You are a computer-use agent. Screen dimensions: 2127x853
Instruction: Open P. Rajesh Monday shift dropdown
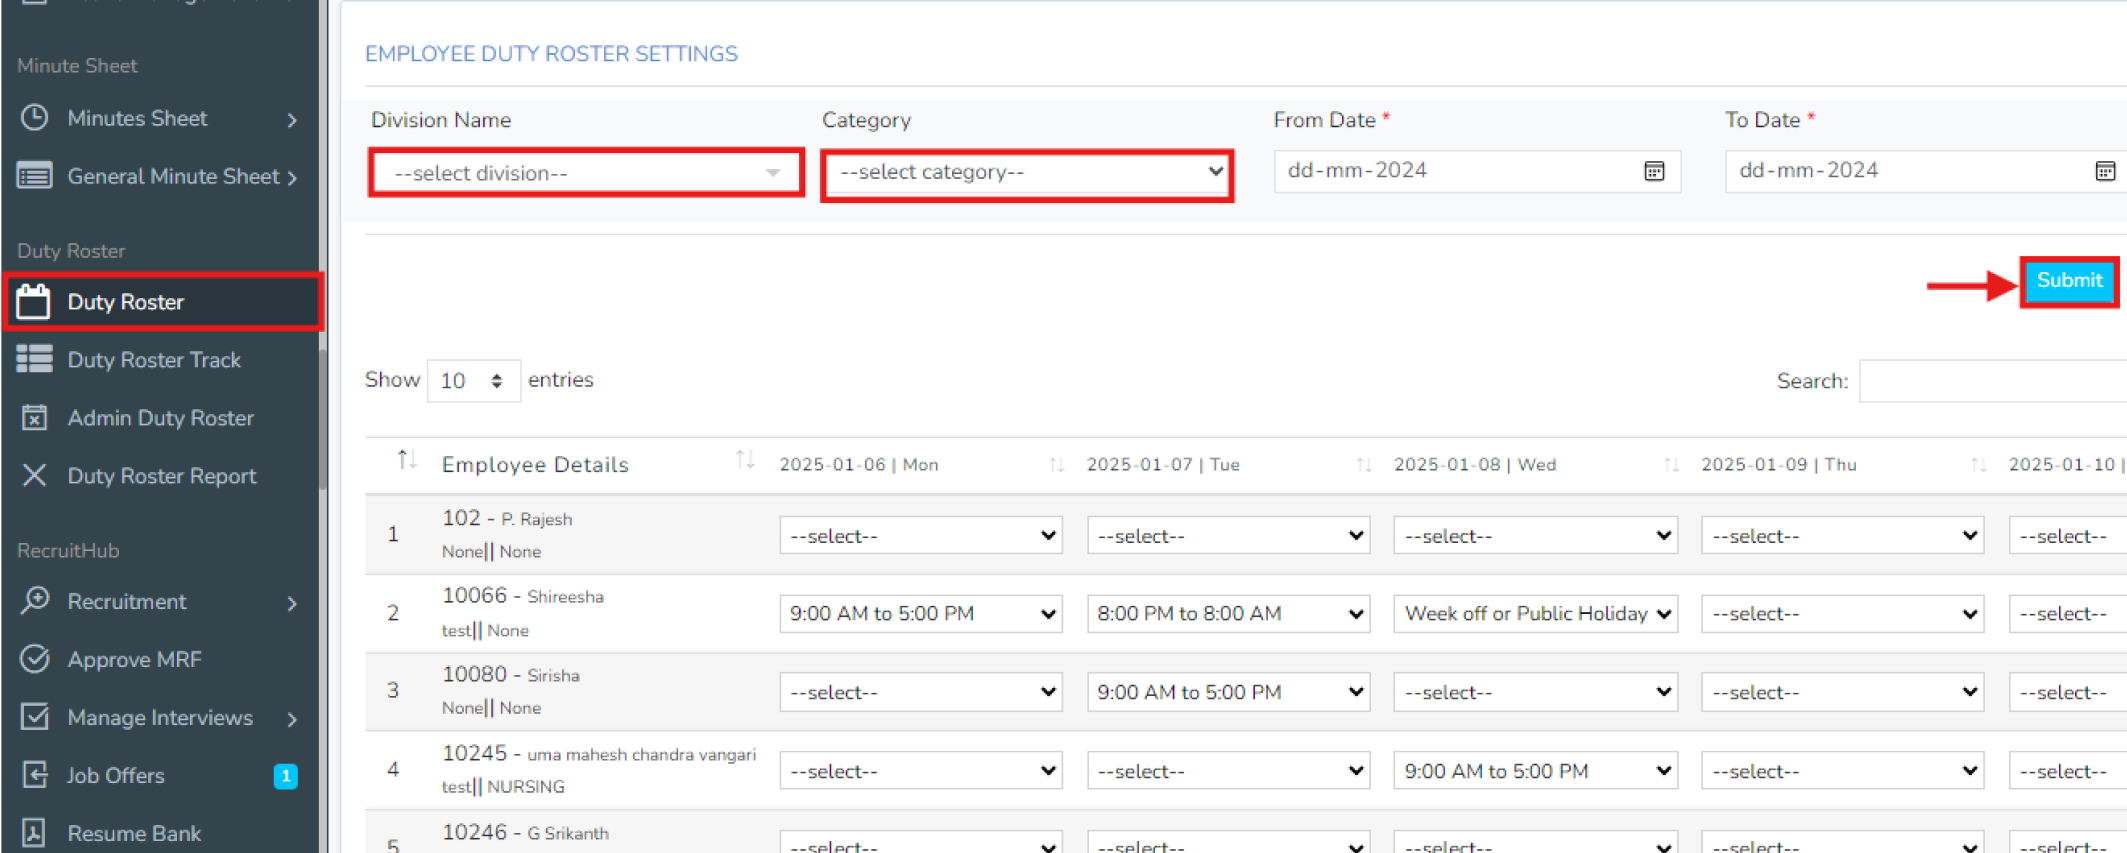click(920, 535)
